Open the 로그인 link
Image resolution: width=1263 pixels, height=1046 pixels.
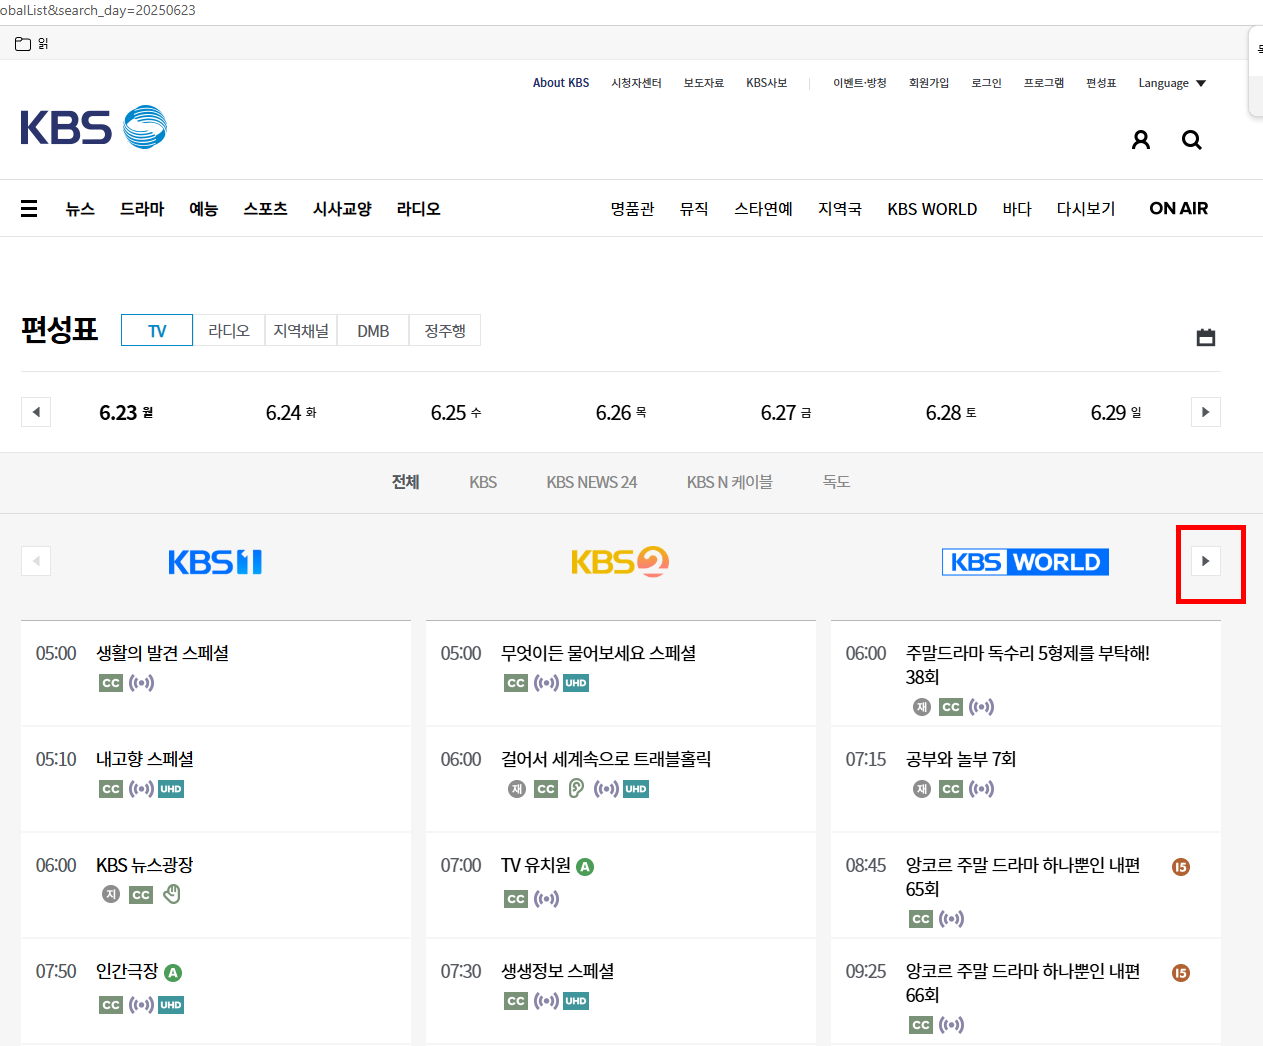[986, 83]
